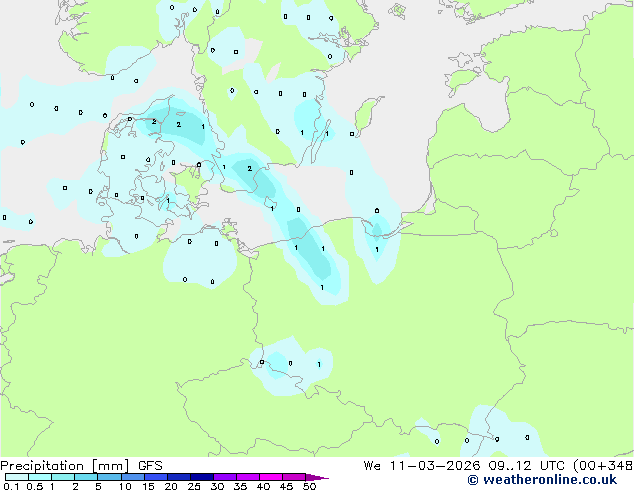Click the 40–45 mm magenta legend swatch
This screenshot has width=634, height=490.
271,477
